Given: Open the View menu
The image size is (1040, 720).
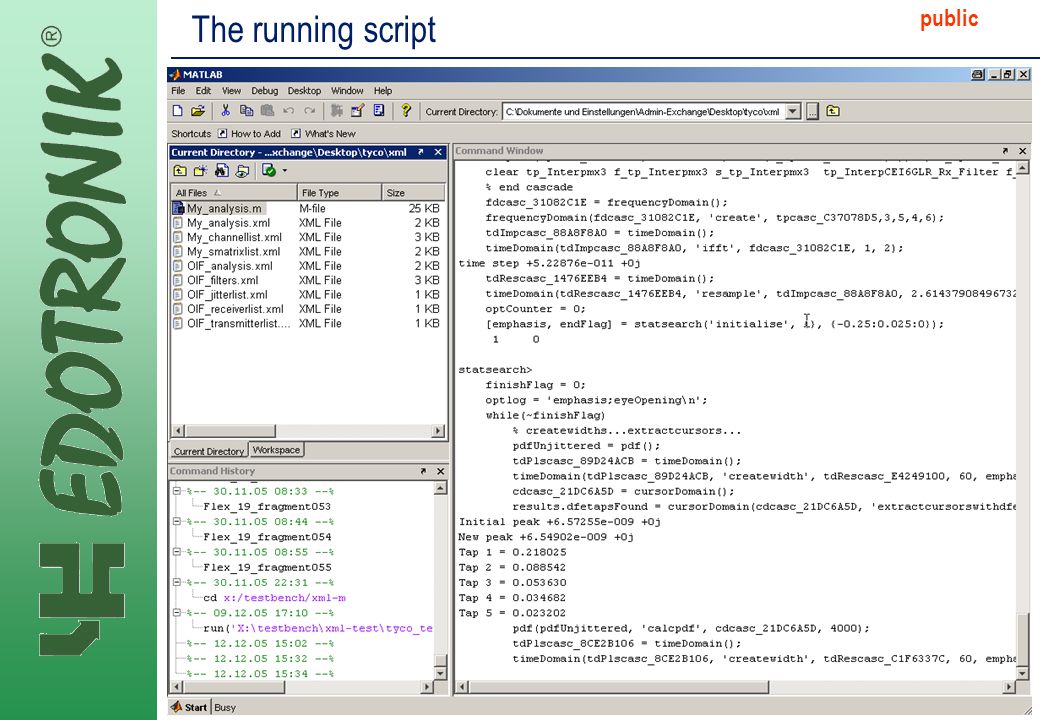Looking at the screenshot, I should click(x=231, y=91).
